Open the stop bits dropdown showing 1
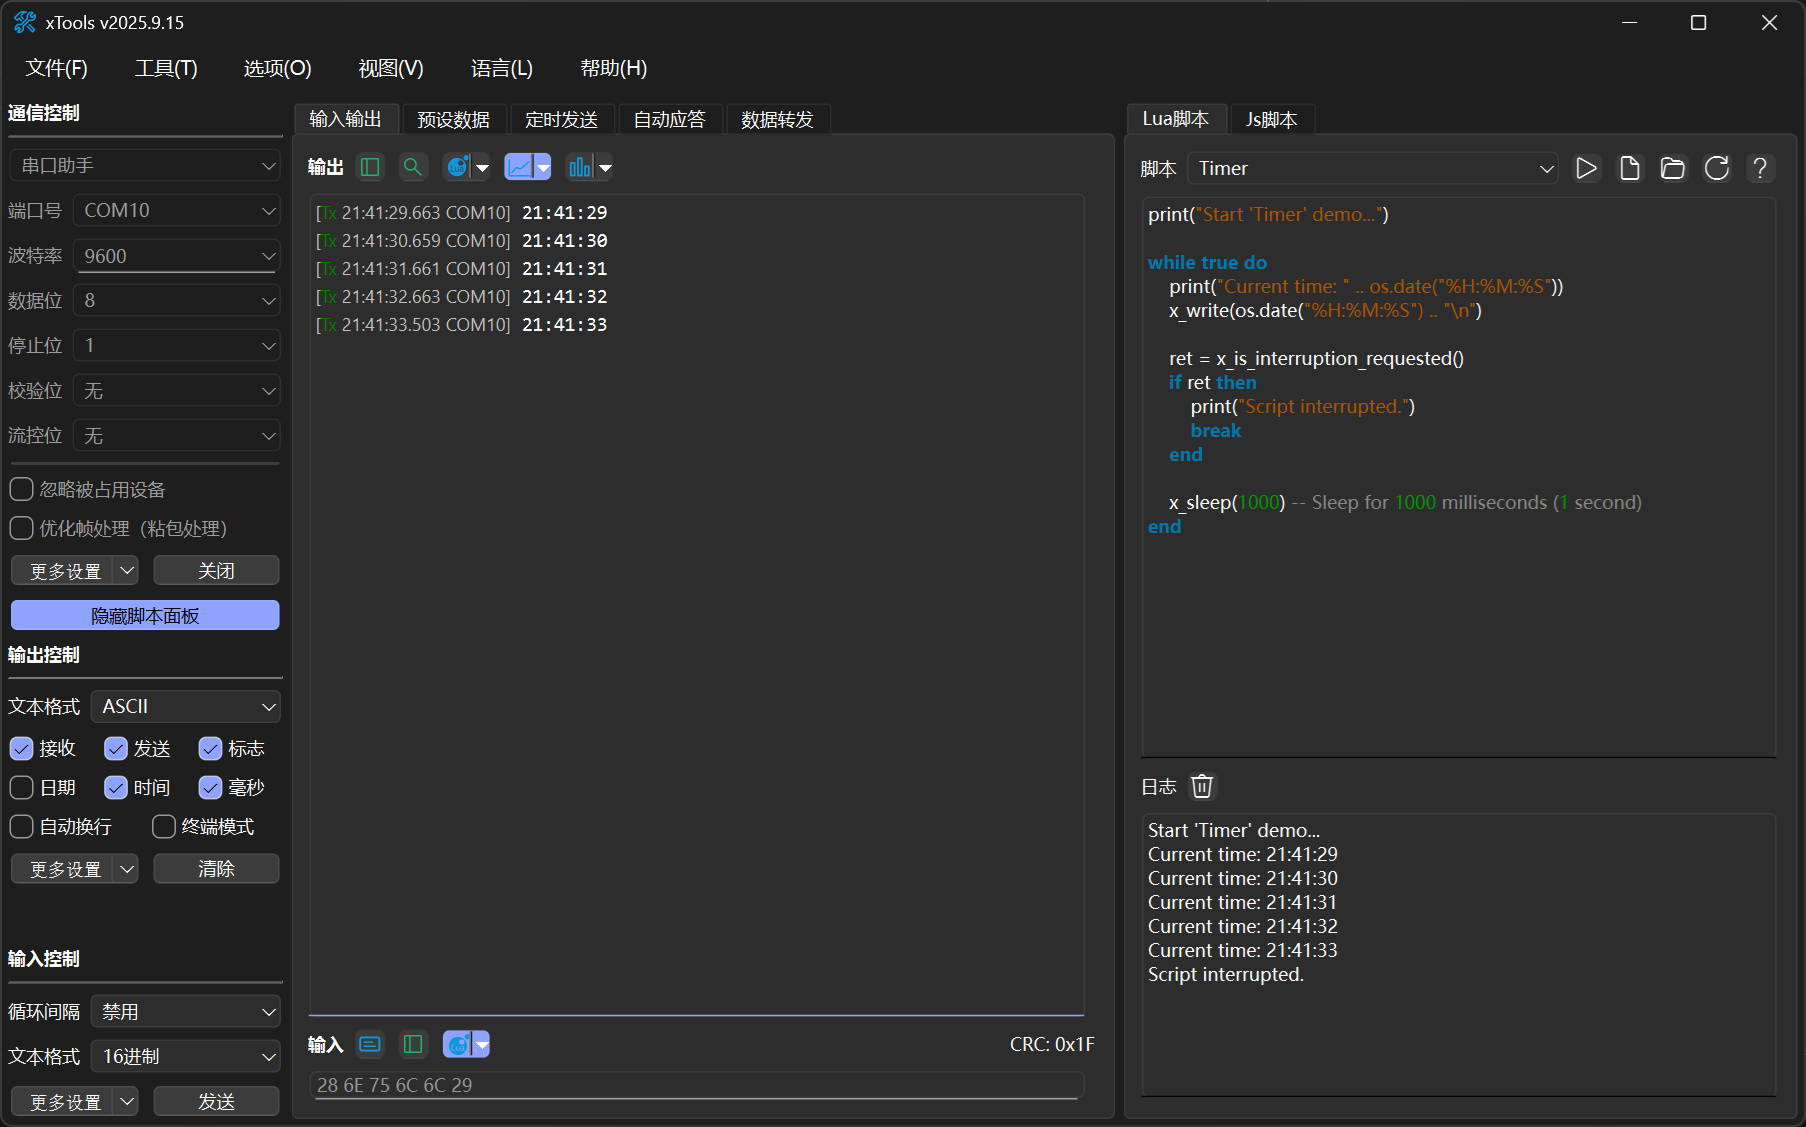This screenshot has width=1806, height=1127. (177, 346)
